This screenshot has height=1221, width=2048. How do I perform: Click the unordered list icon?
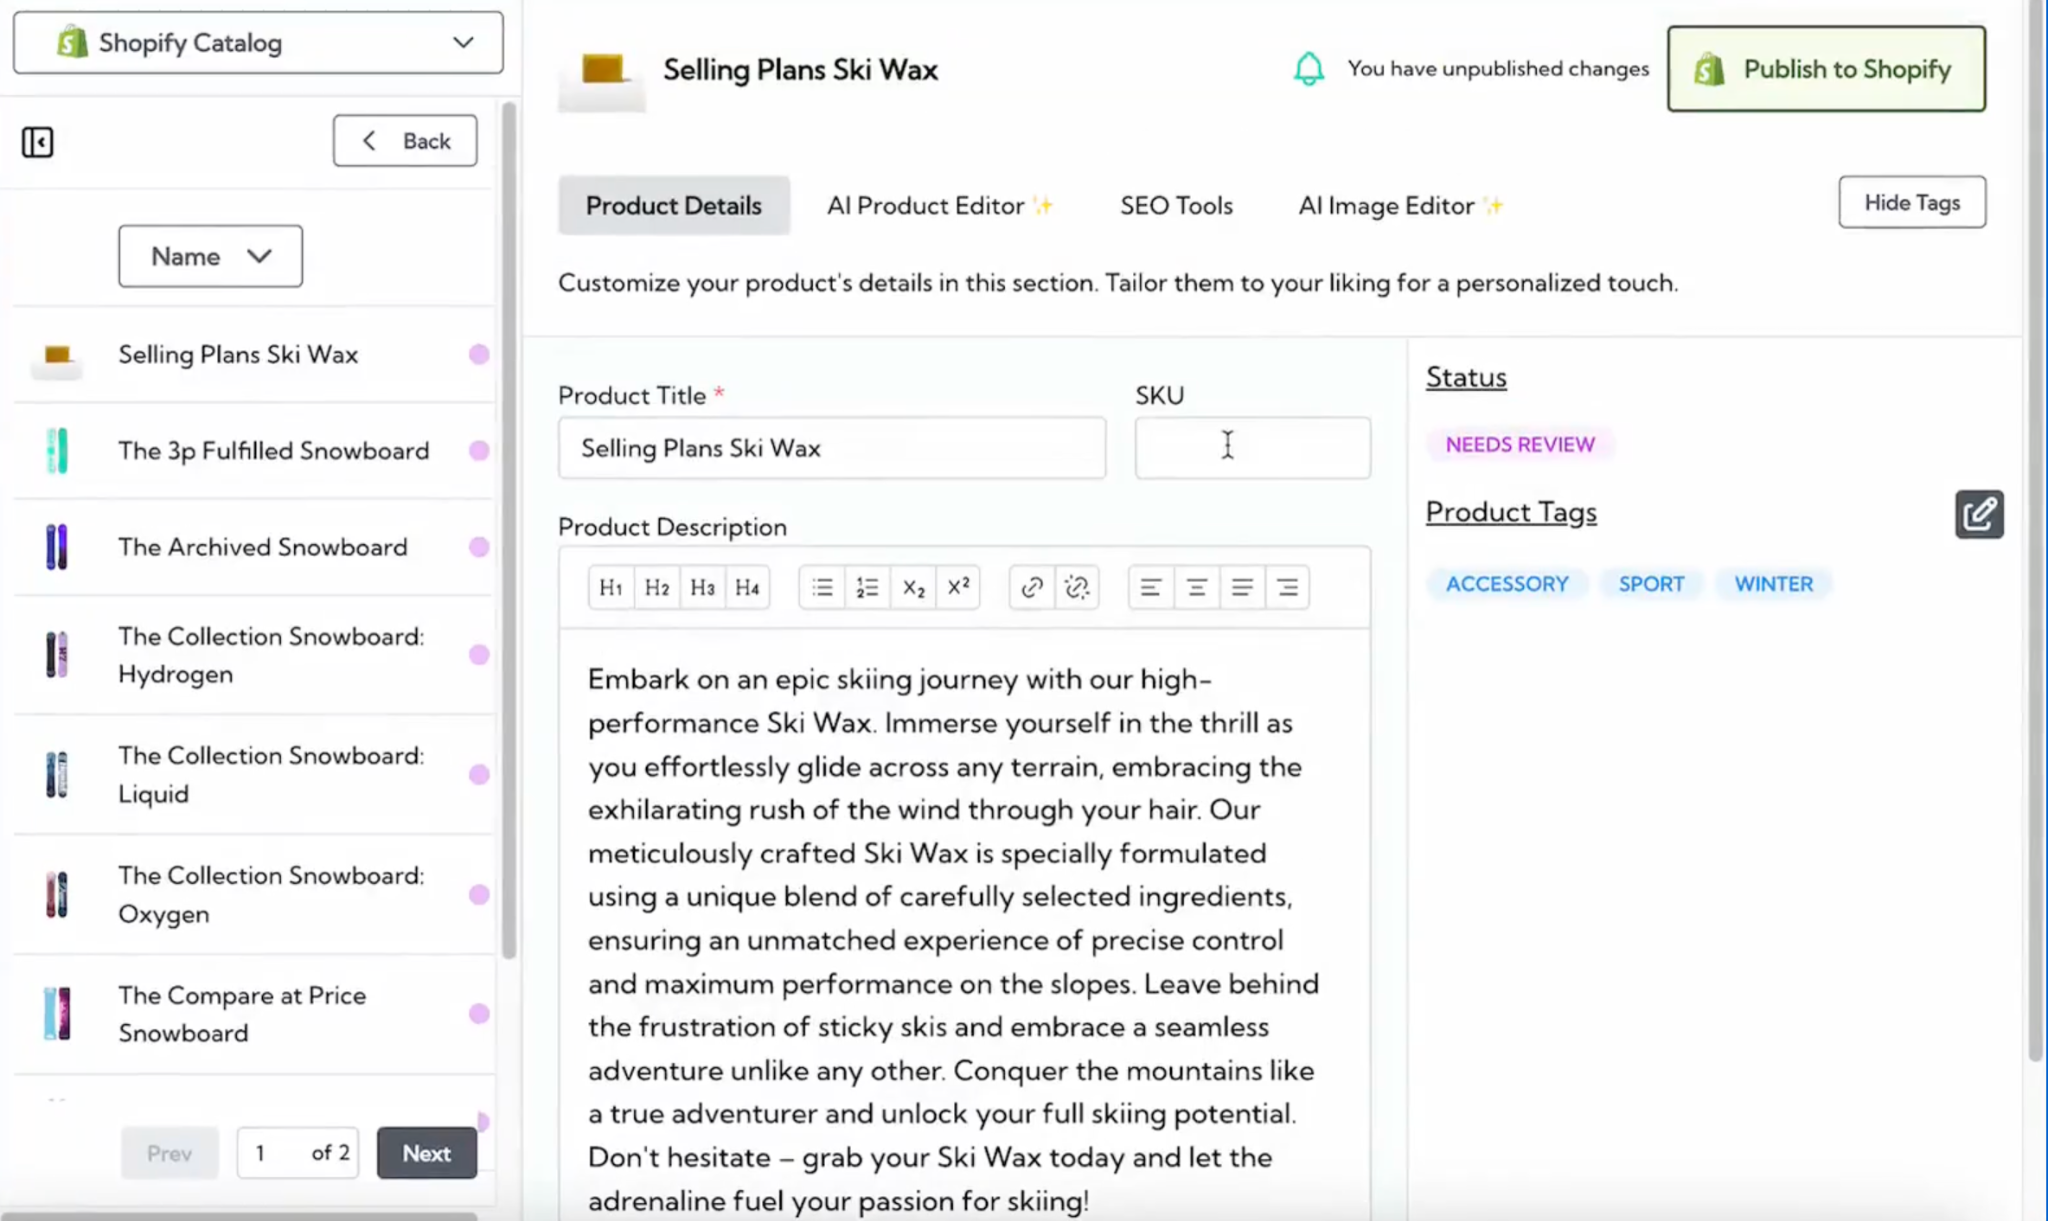[823, 586]
